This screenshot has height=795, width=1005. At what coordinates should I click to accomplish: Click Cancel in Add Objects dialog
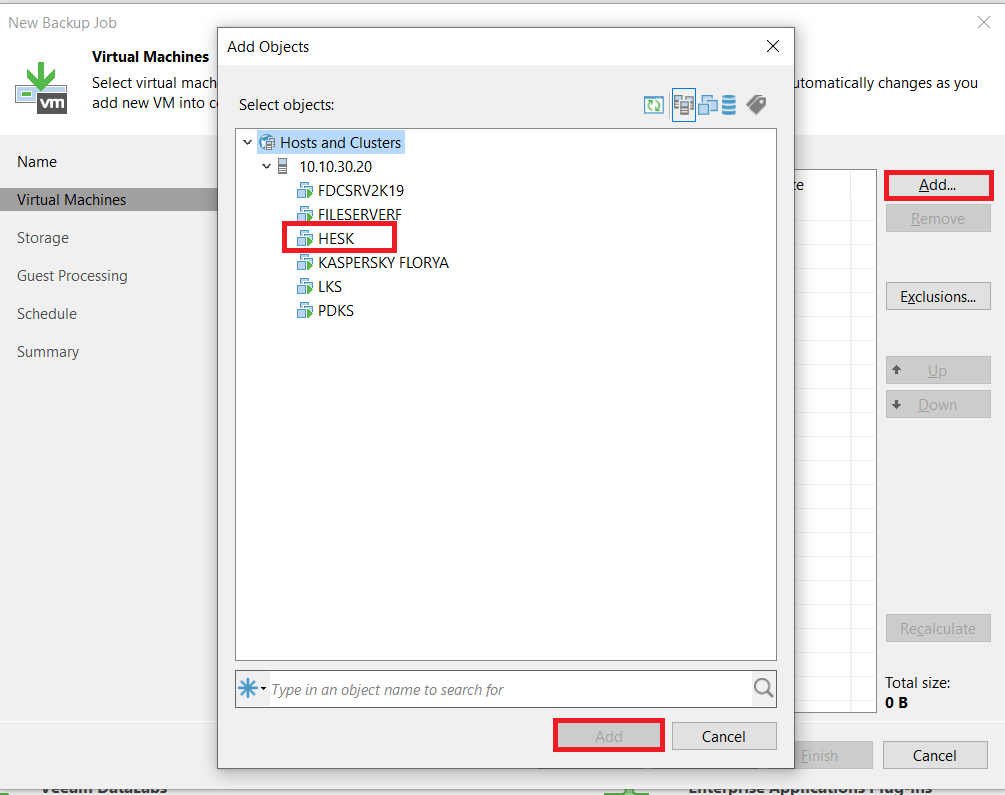723,737
